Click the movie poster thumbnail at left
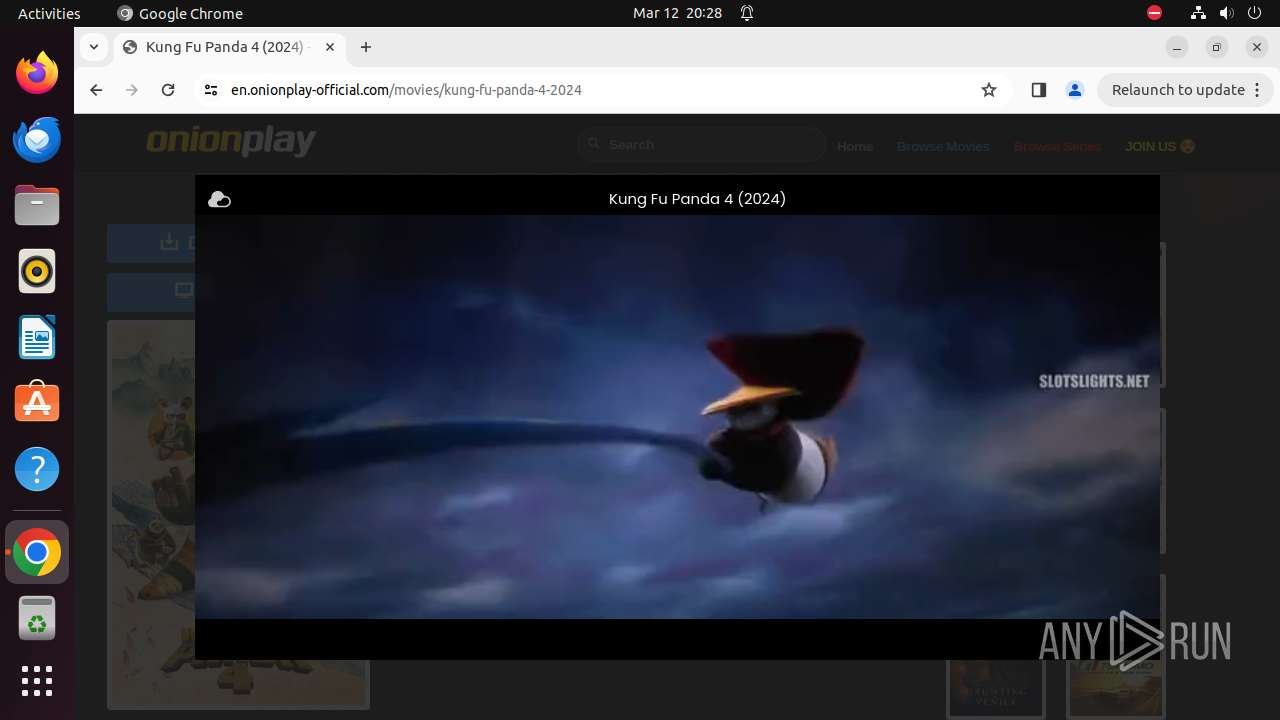This screenshot has width=1280, height=720. coord(151,514)
